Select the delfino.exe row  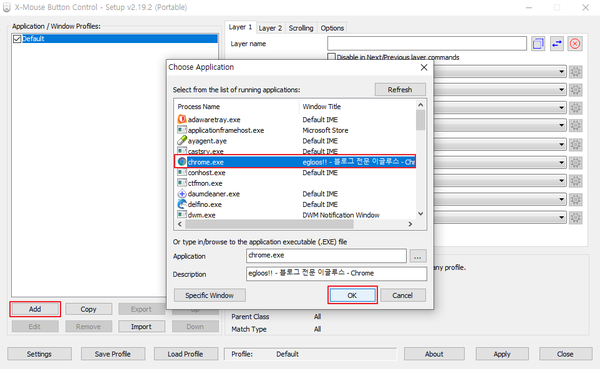click(x=296, y=204)
